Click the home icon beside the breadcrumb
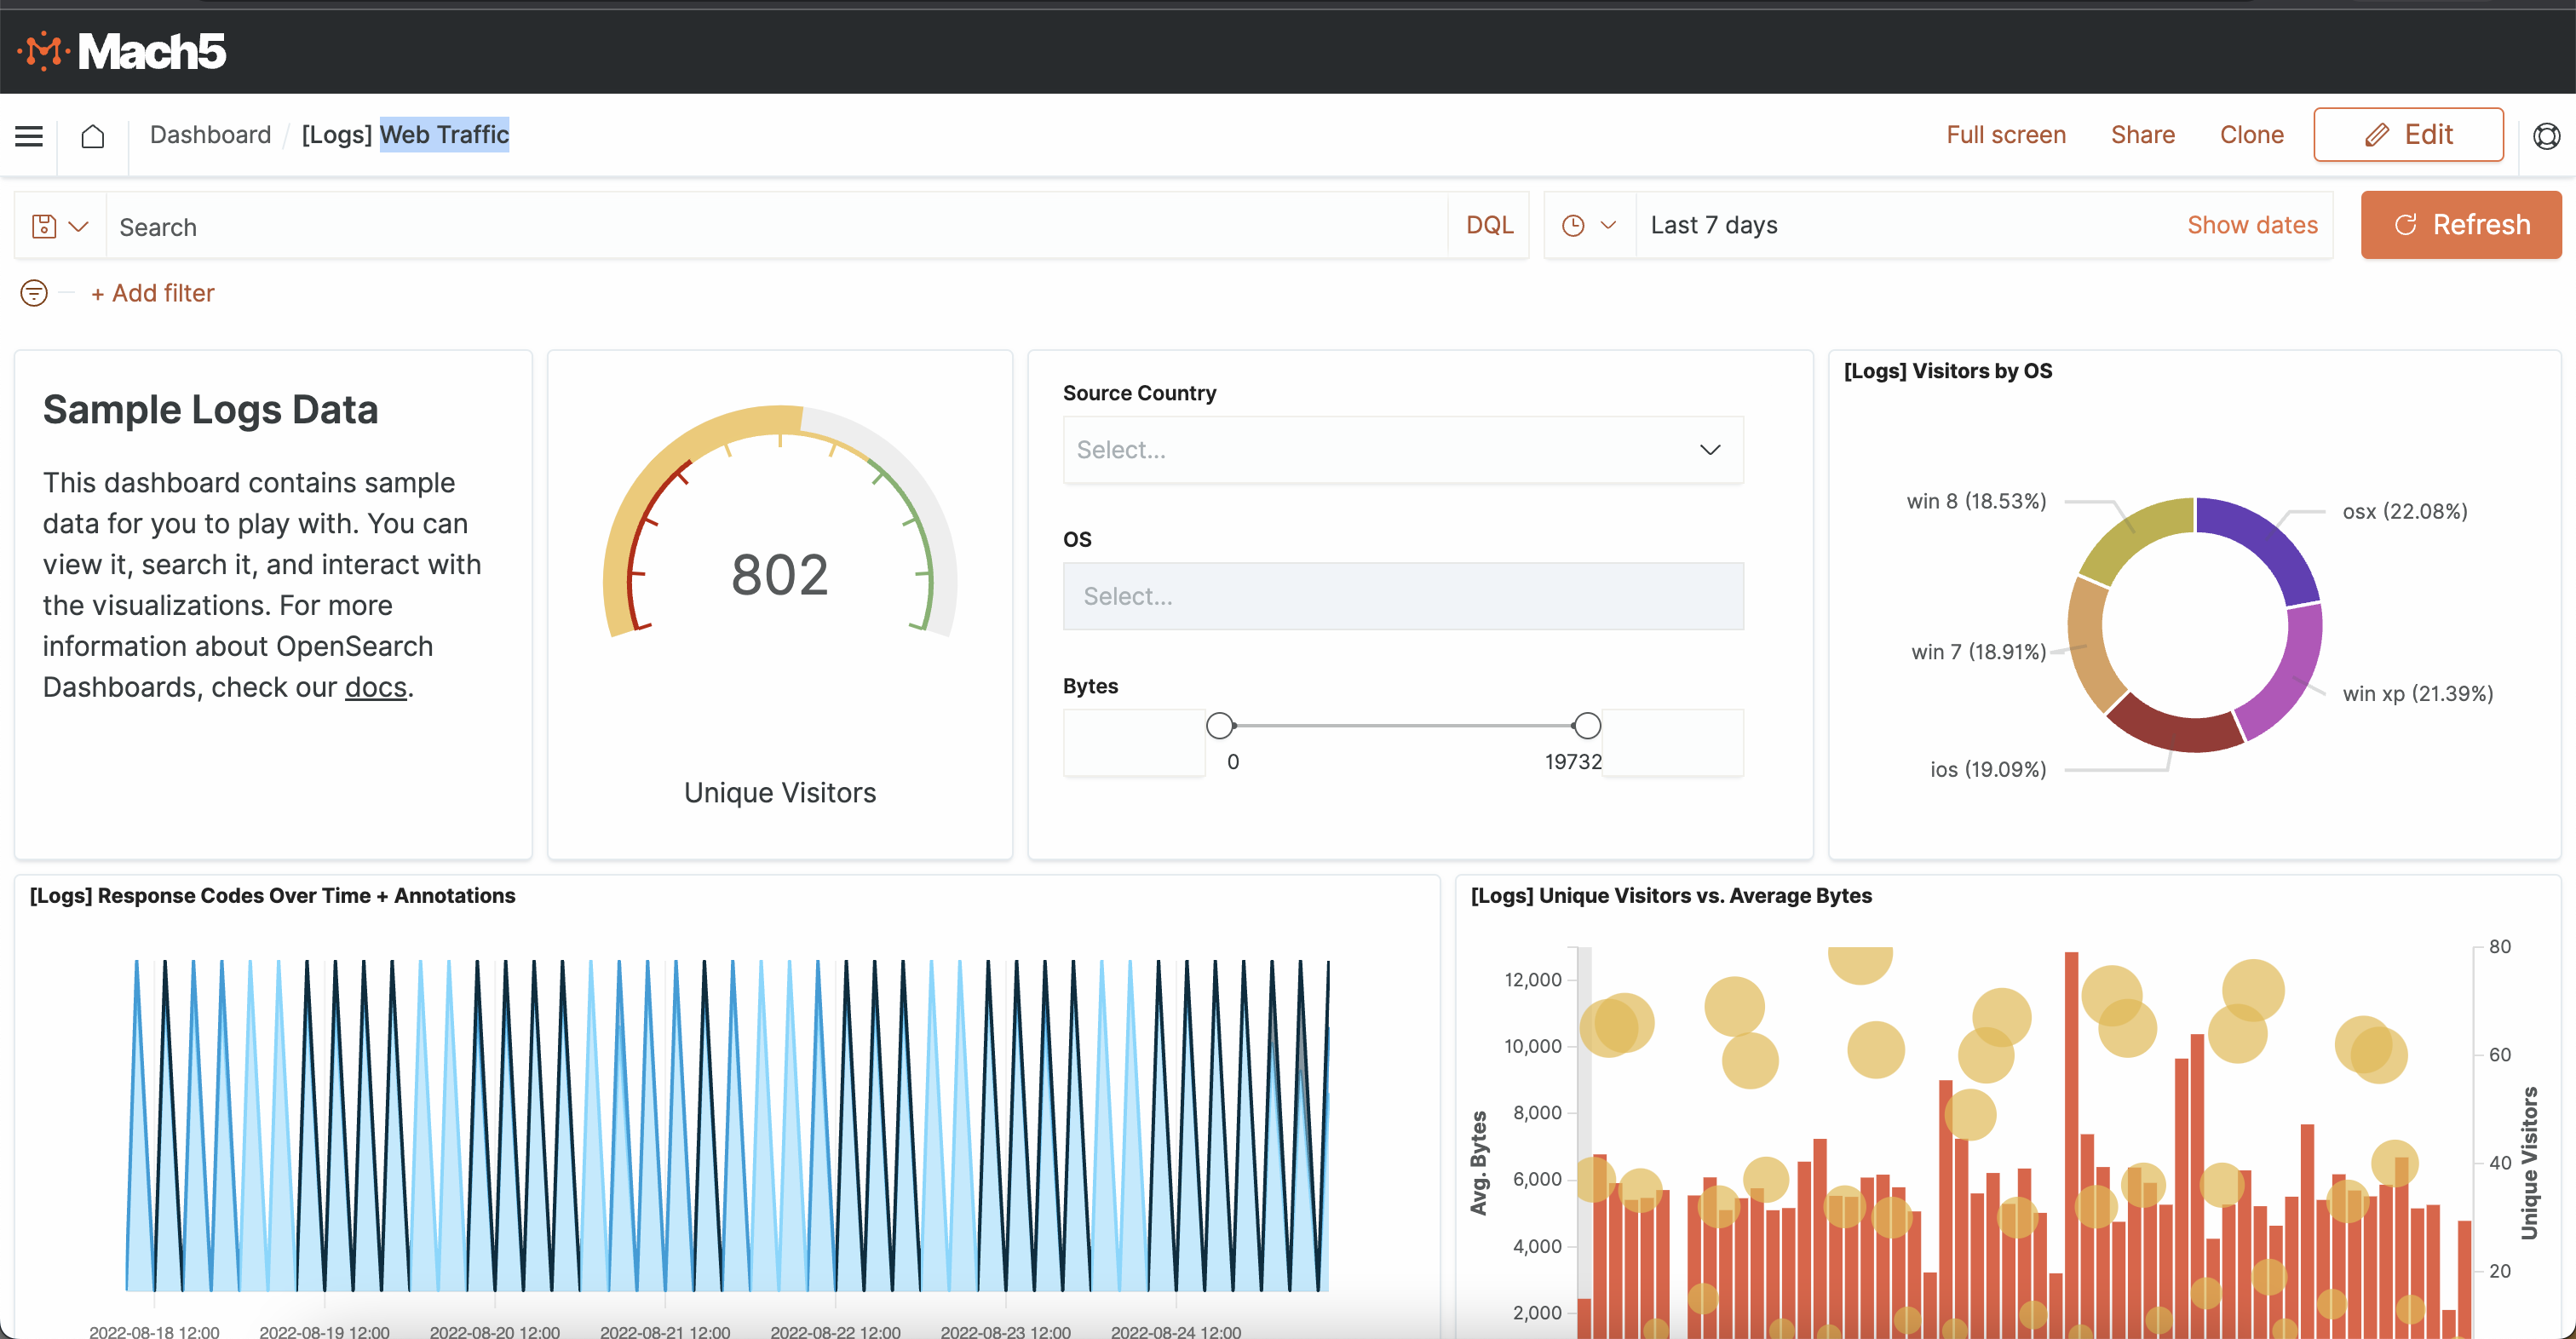2576x1339 pixels. point(93,136)
